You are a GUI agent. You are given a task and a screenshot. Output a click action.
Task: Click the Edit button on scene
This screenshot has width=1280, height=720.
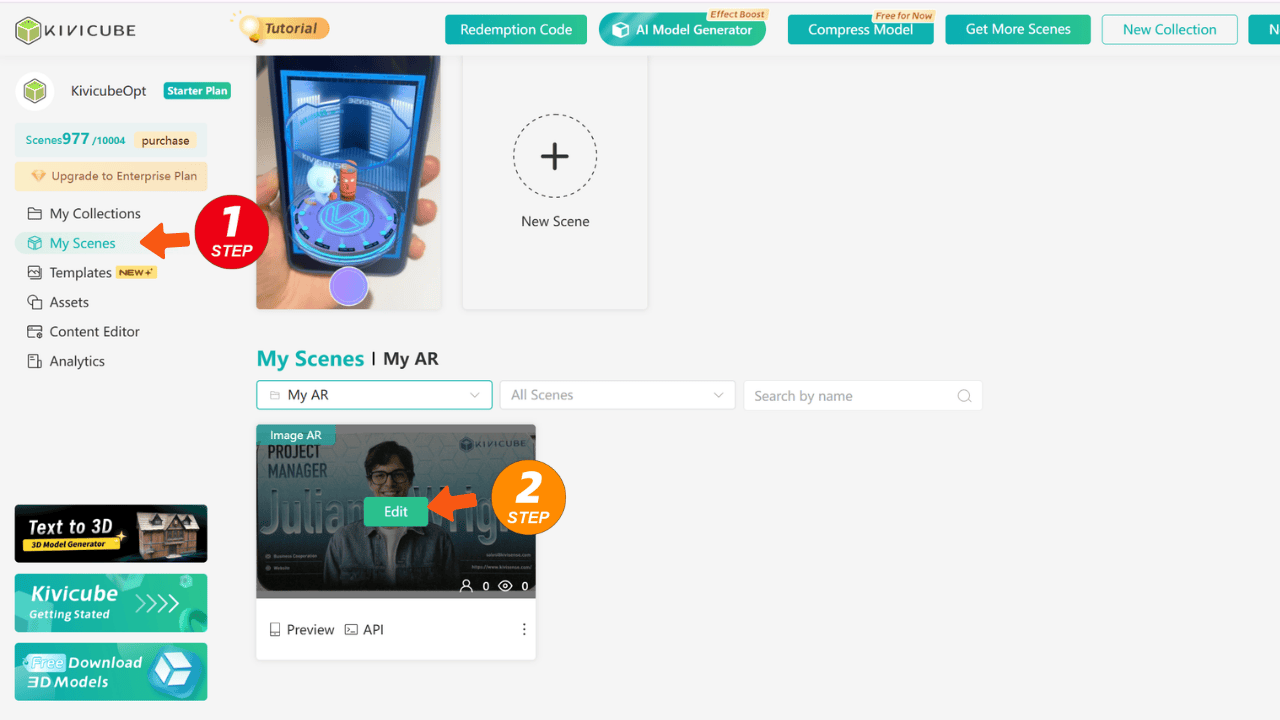tap(396, 511)
